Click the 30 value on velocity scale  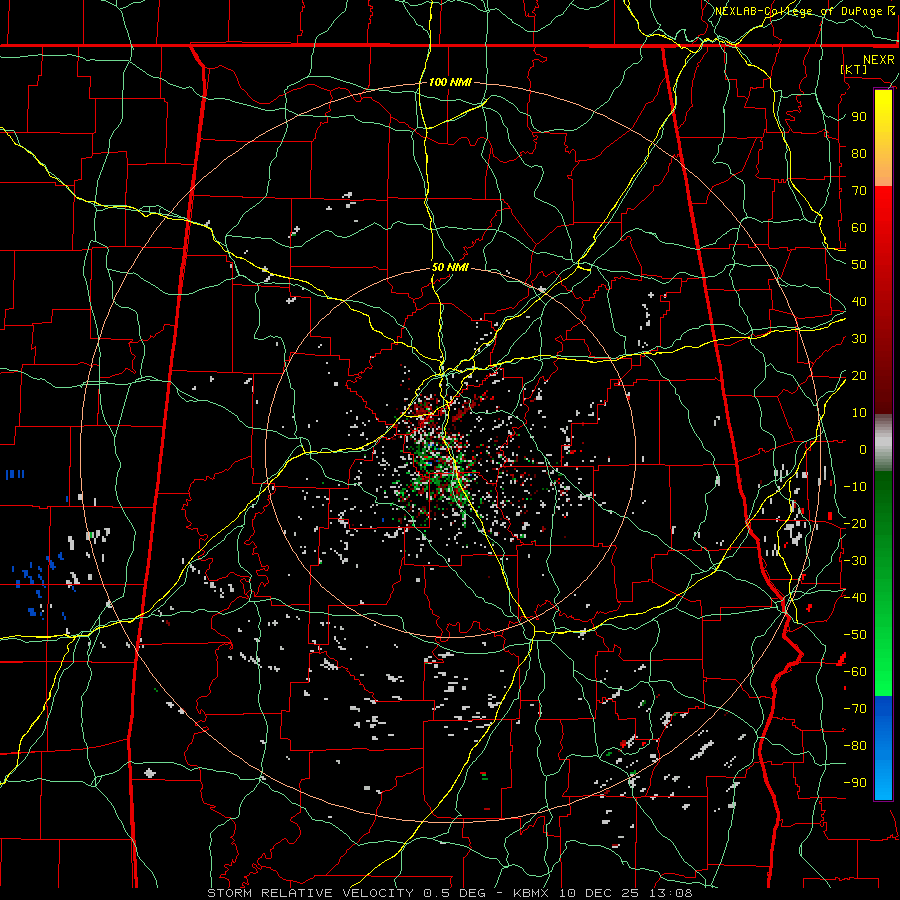pyautogui.click(x=859, y=339)
